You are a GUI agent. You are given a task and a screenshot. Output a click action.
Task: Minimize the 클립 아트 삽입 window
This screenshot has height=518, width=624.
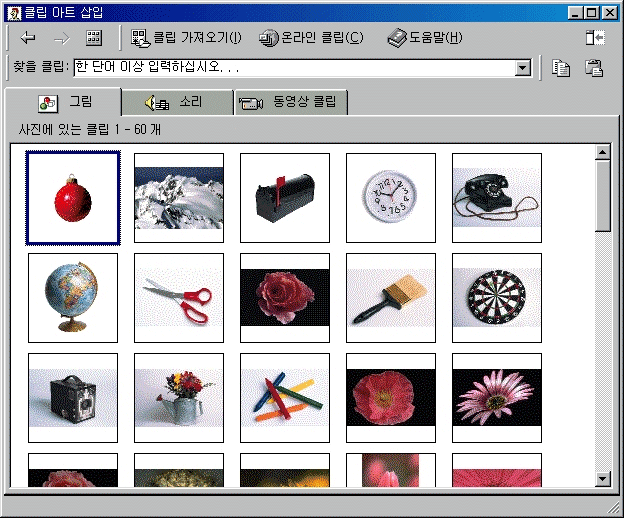(x=575, y=13)
